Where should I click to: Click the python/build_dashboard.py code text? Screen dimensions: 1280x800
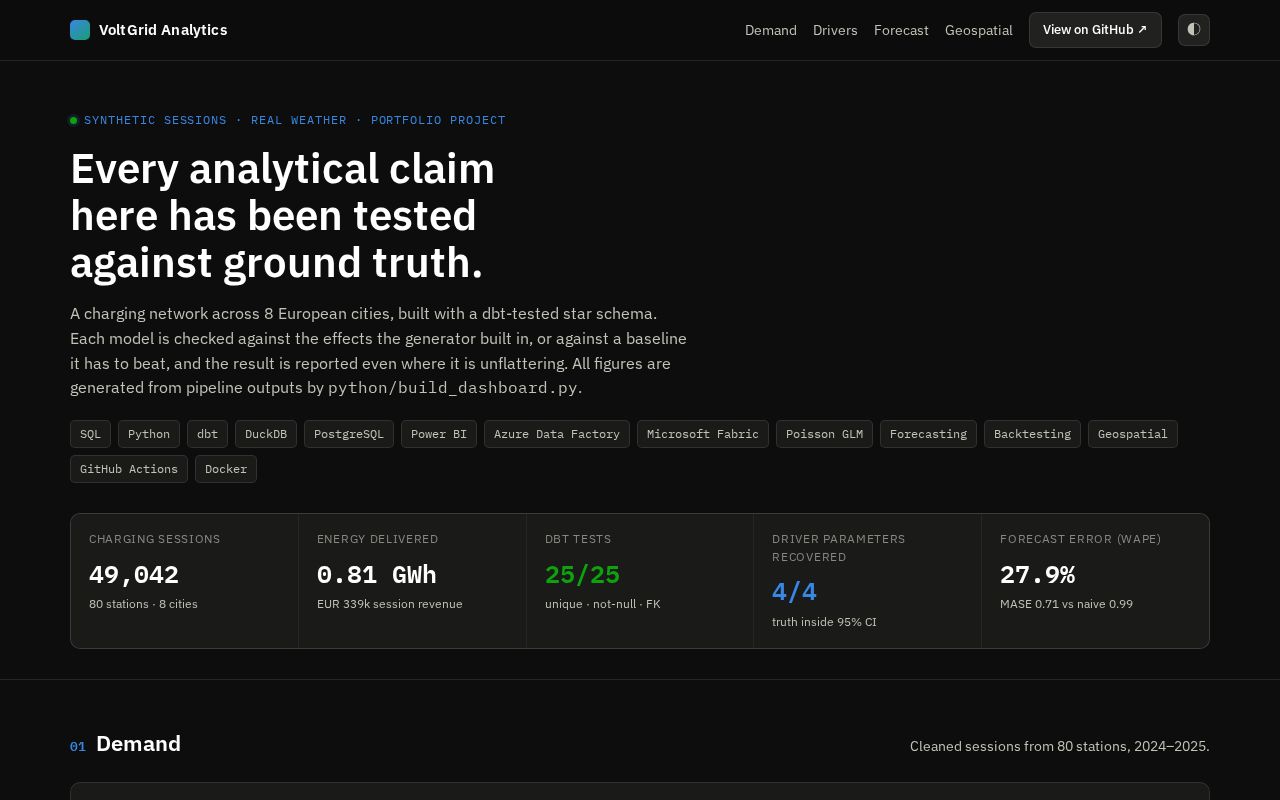tap(453, 388)
